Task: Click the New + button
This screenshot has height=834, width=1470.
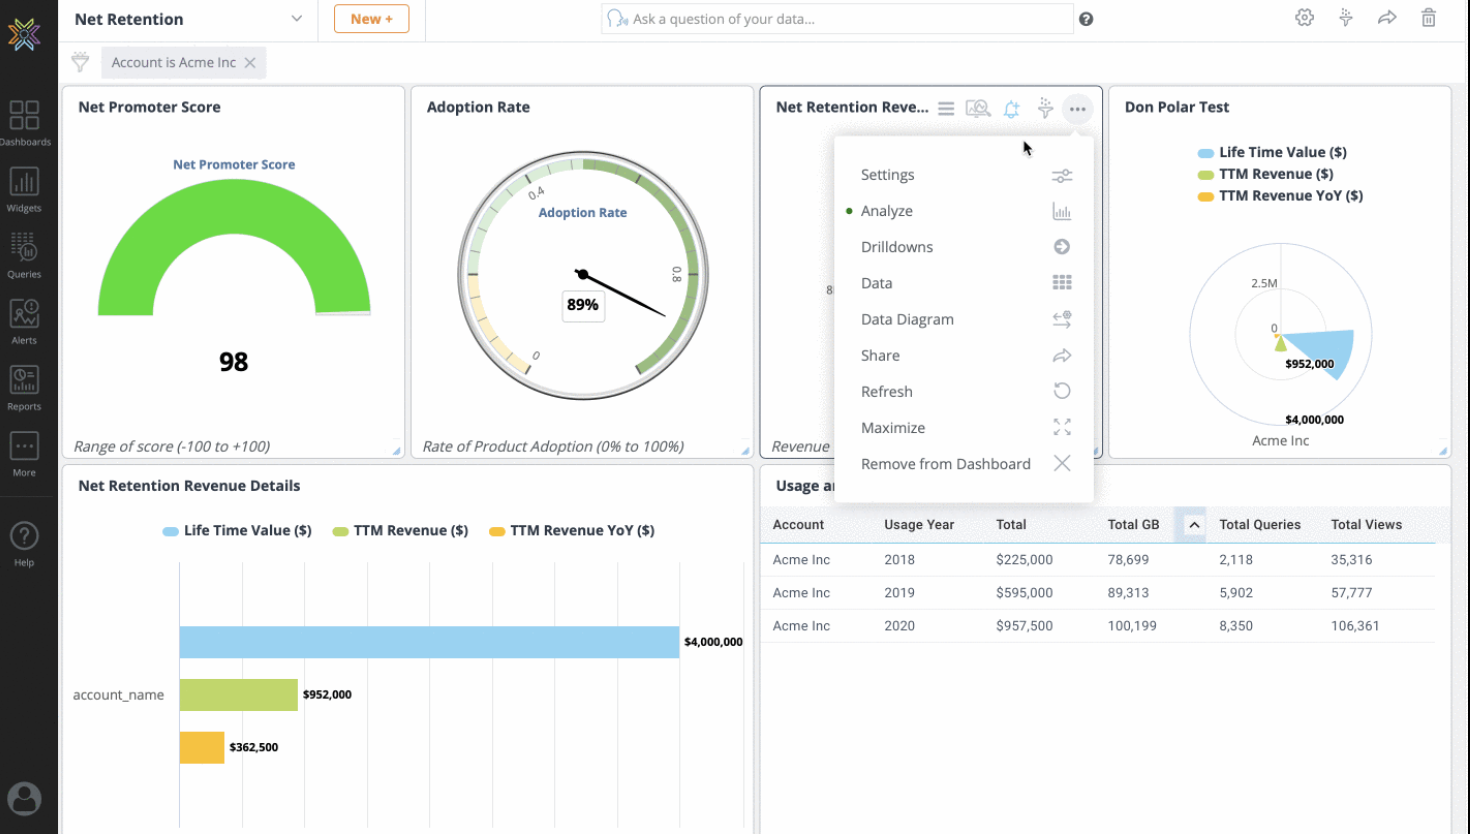Action: [372, 19]
